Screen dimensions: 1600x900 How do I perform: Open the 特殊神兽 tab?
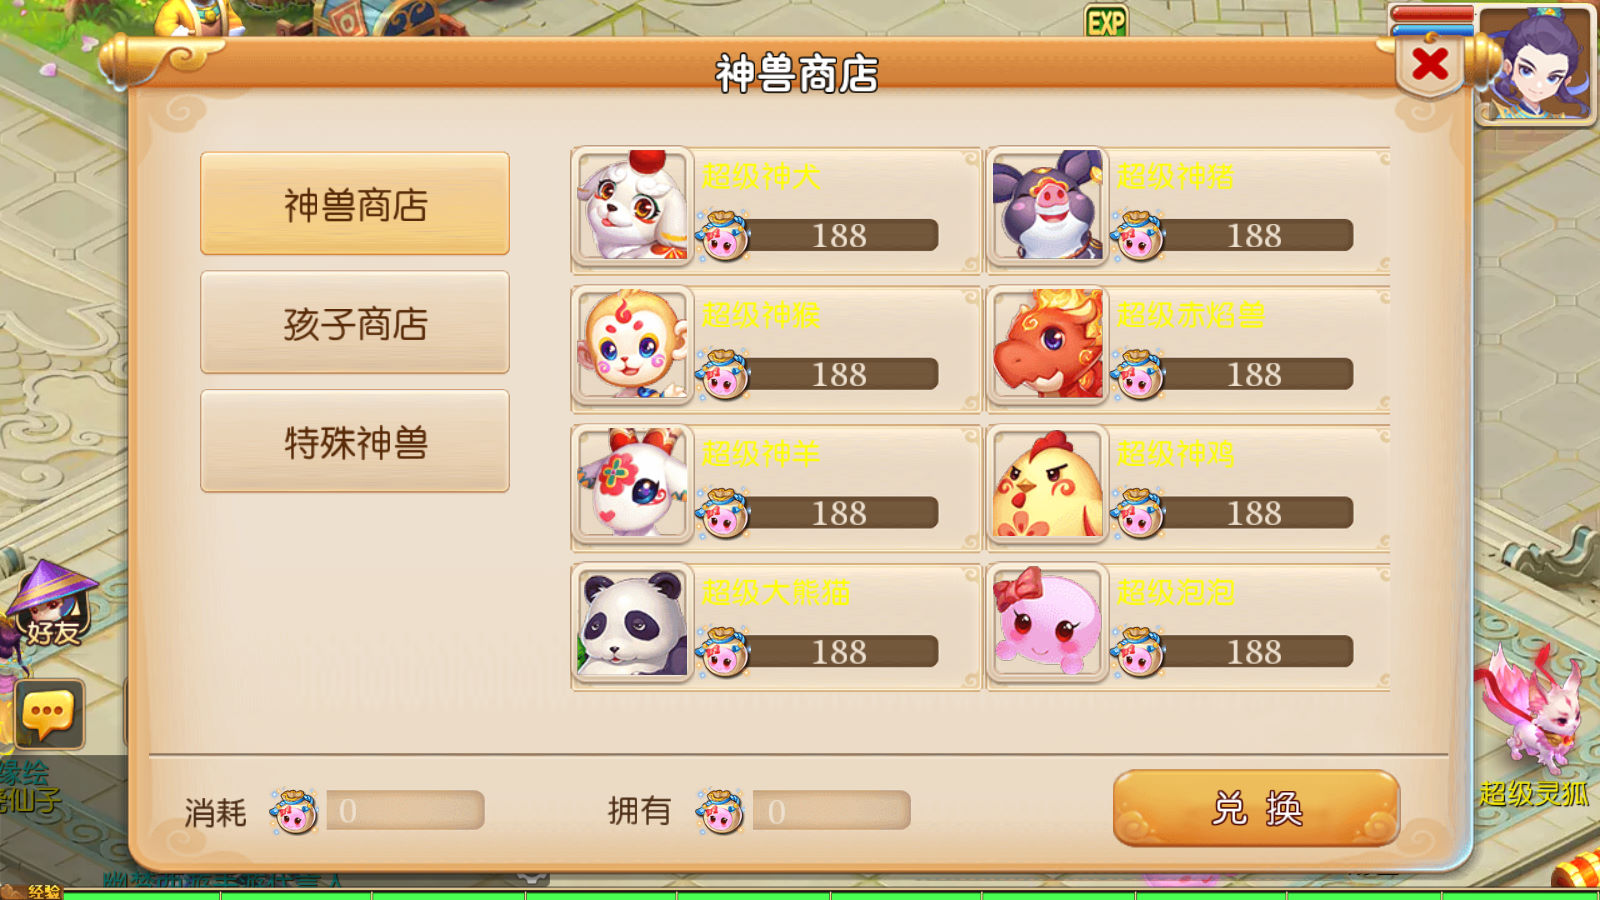355,441
